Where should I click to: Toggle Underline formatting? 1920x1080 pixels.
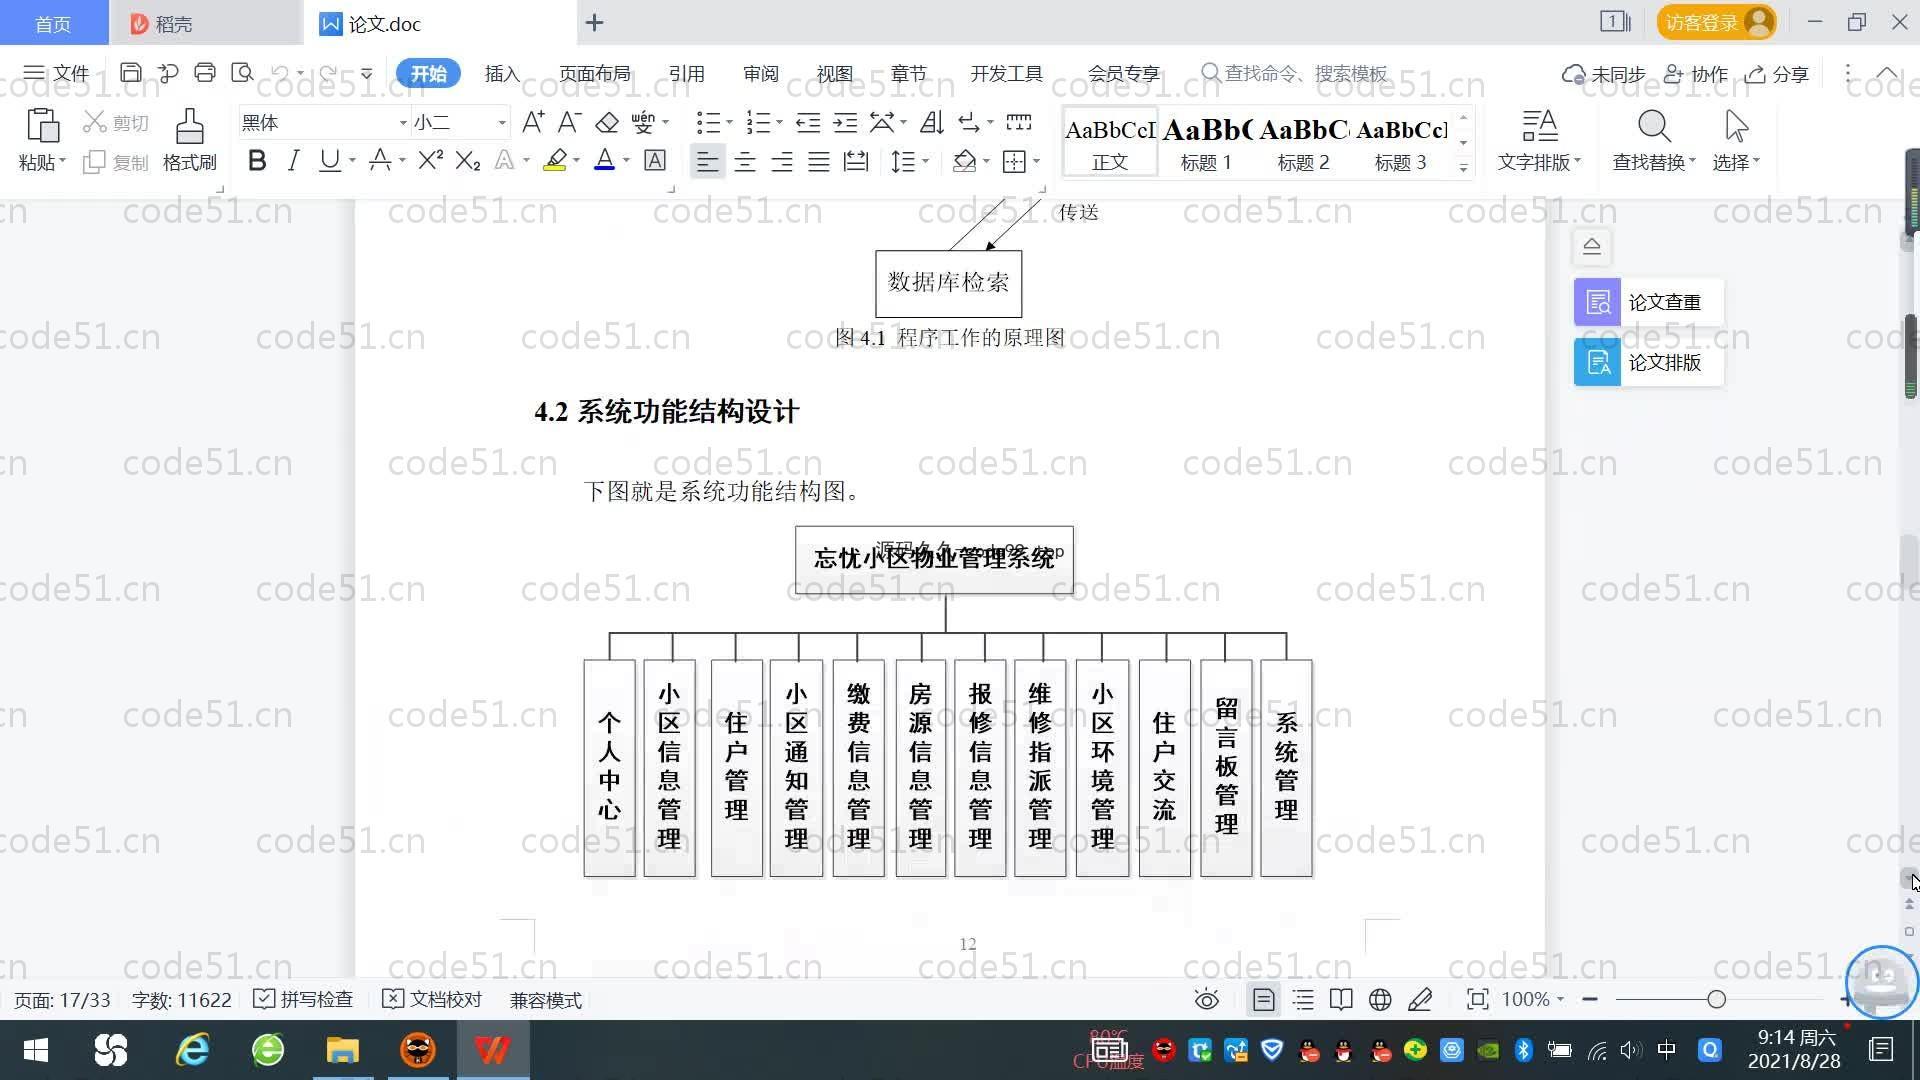[329, 160]
